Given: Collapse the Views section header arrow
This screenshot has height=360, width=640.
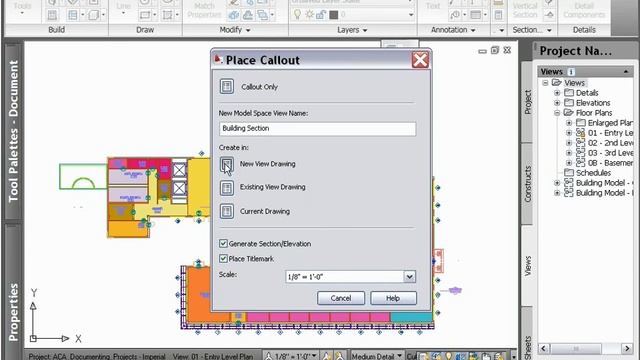Looking at the screenshot, I should click(x=626, y=71).
